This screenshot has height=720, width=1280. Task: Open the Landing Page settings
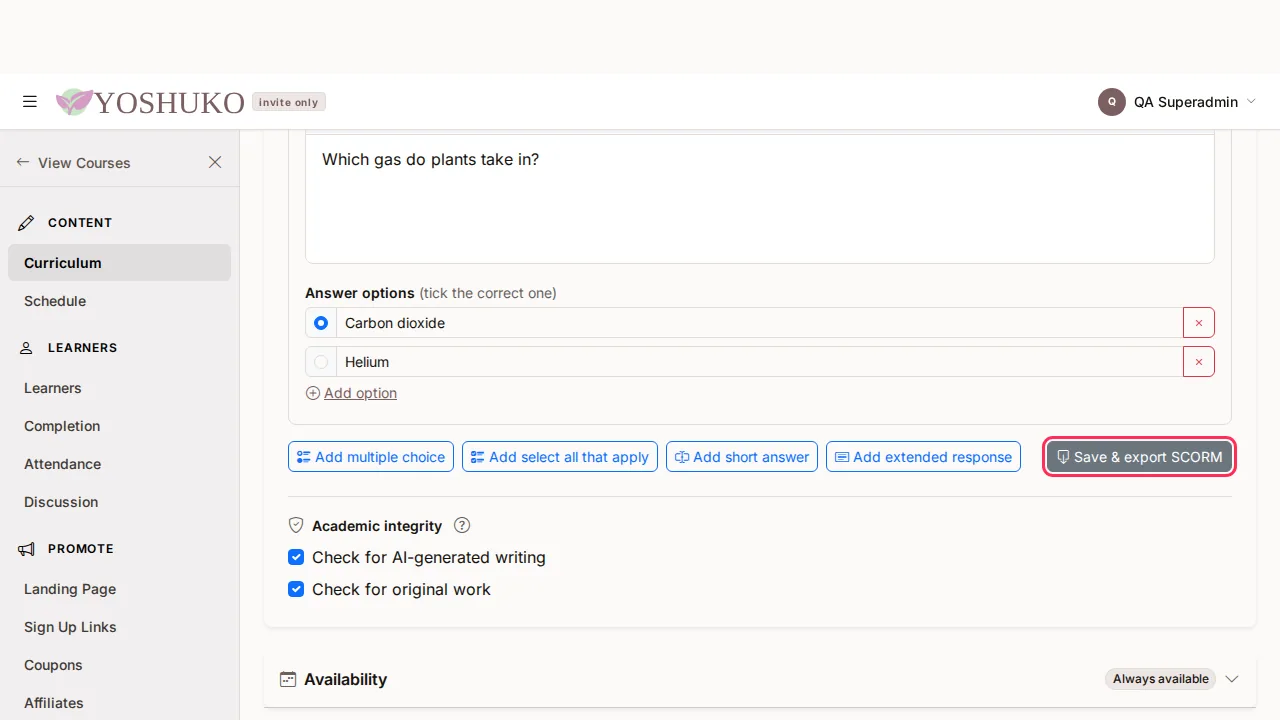coord(119,589)
